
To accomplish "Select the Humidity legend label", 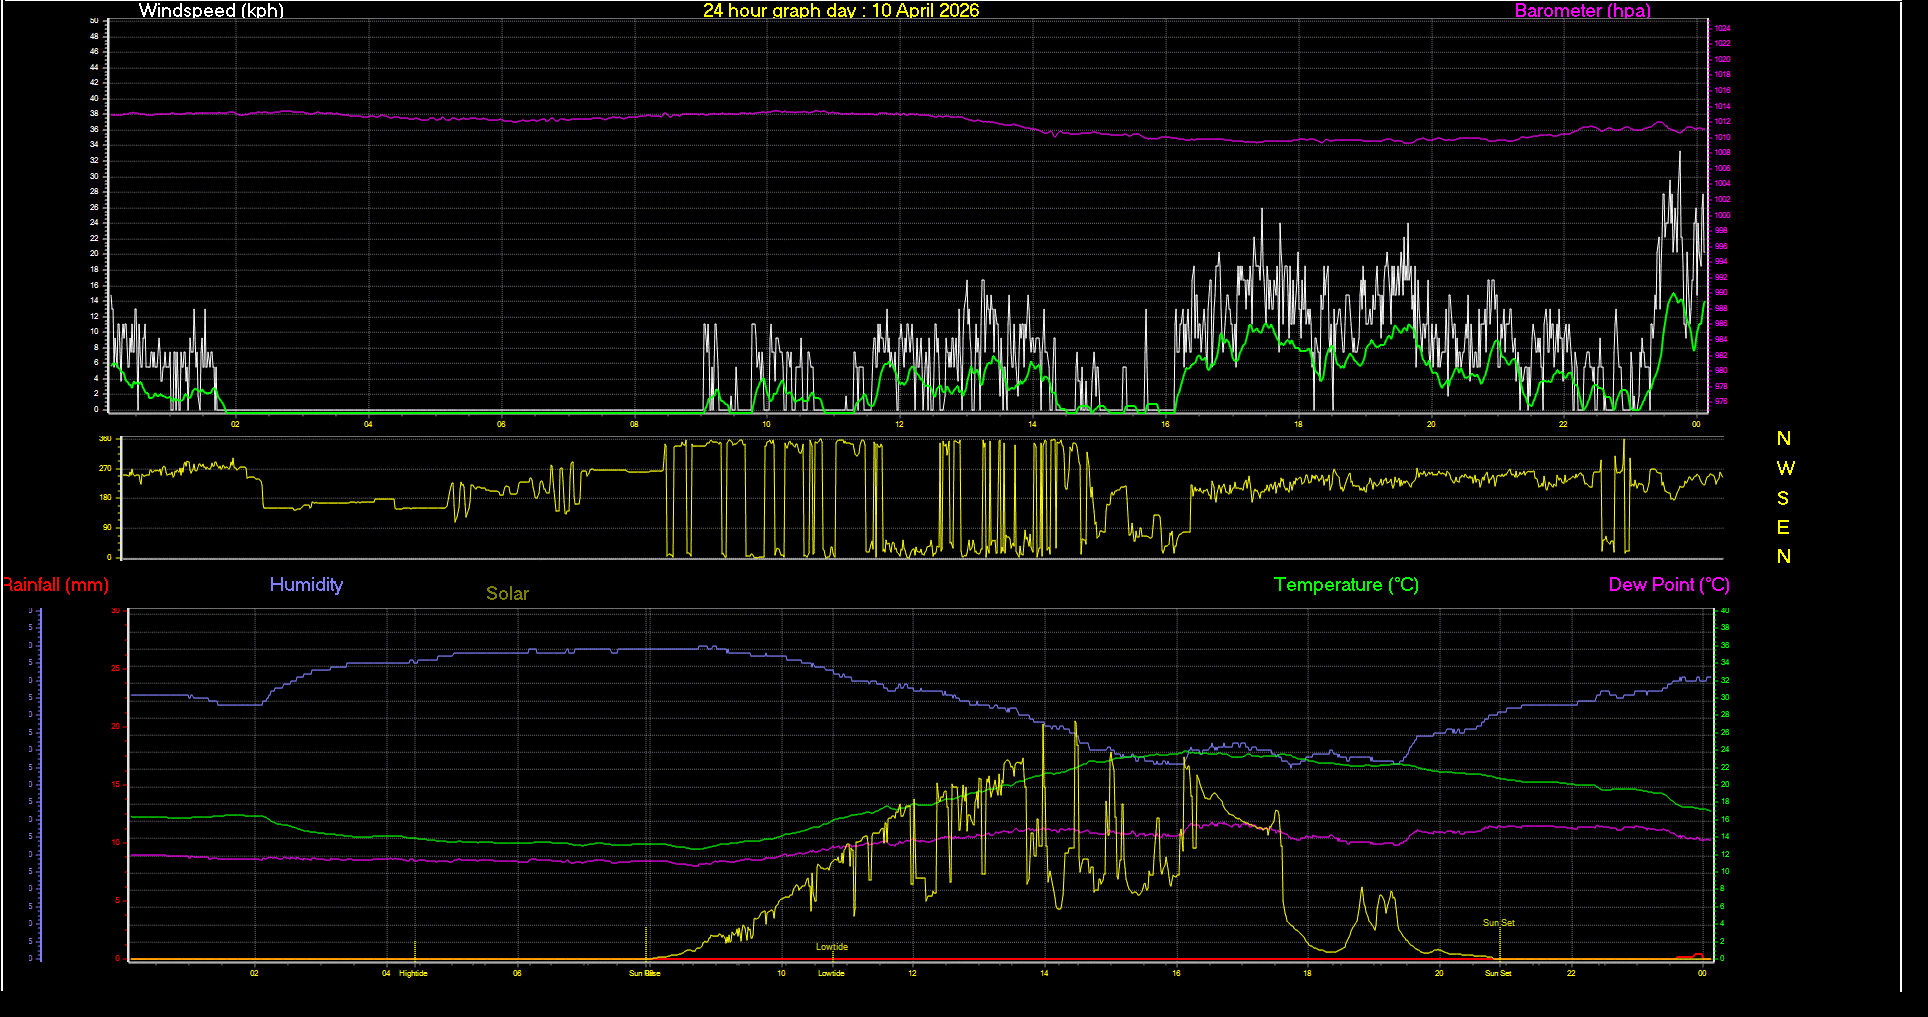I will [306, 585].
